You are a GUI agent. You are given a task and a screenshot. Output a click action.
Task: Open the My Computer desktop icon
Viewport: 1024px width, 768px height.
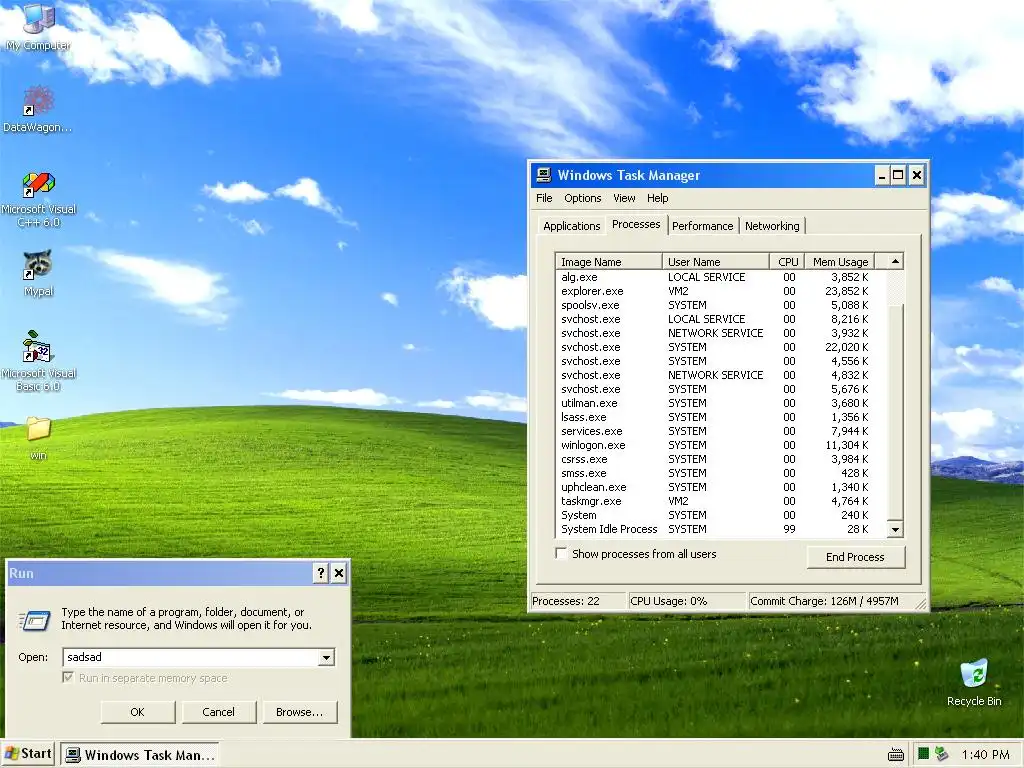point(39,26)
